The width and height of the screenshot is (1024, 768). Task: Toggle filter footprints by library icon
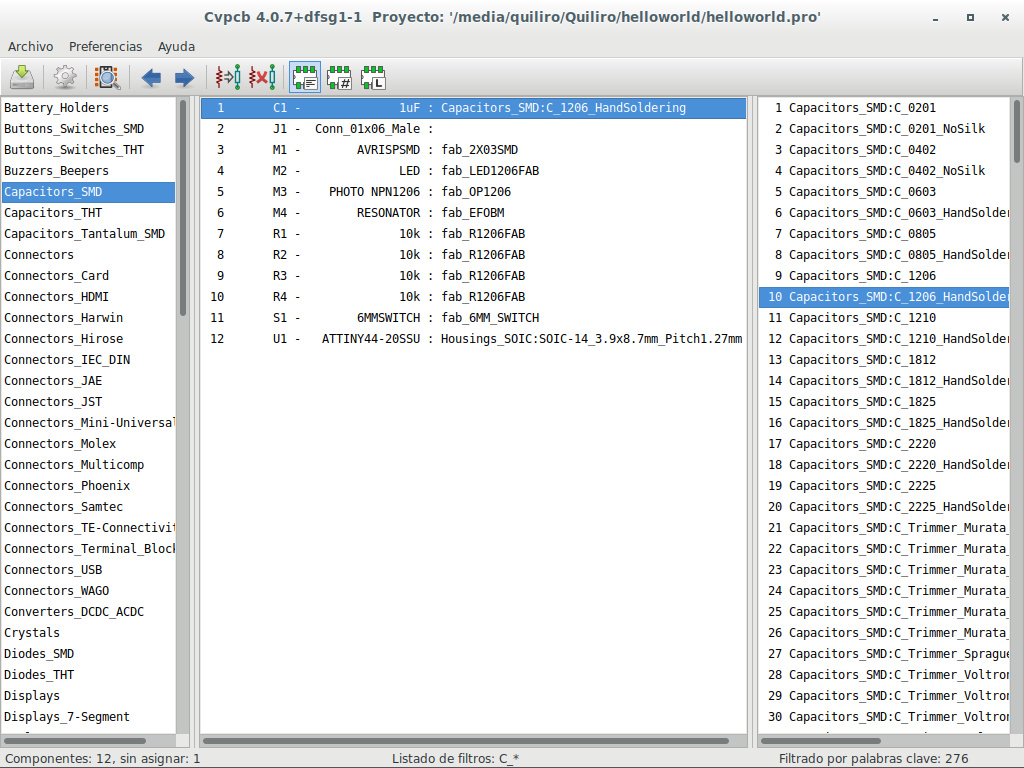(x=373, y=78)
